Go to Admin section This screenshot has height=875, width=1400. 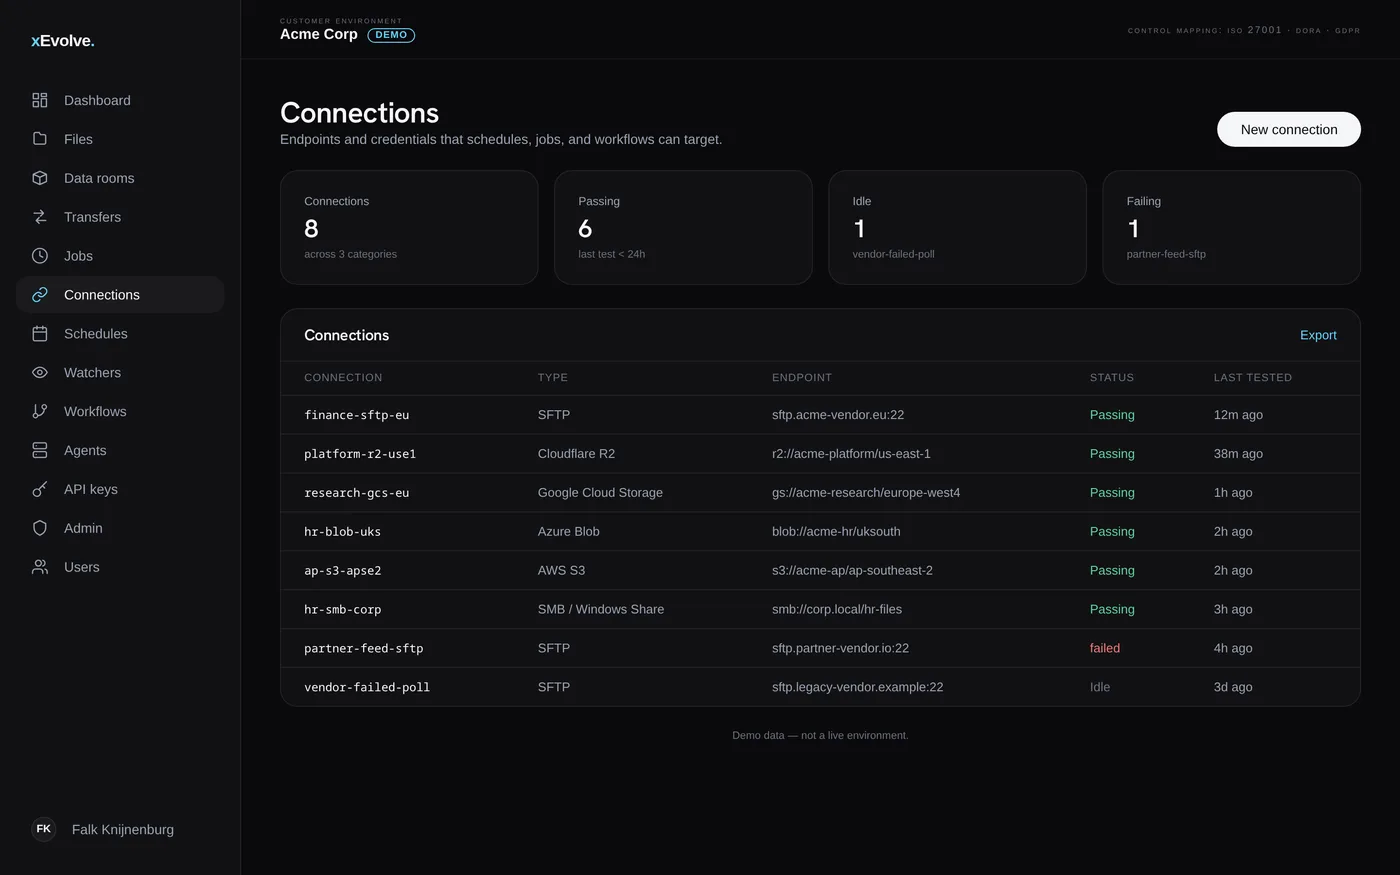120,528
